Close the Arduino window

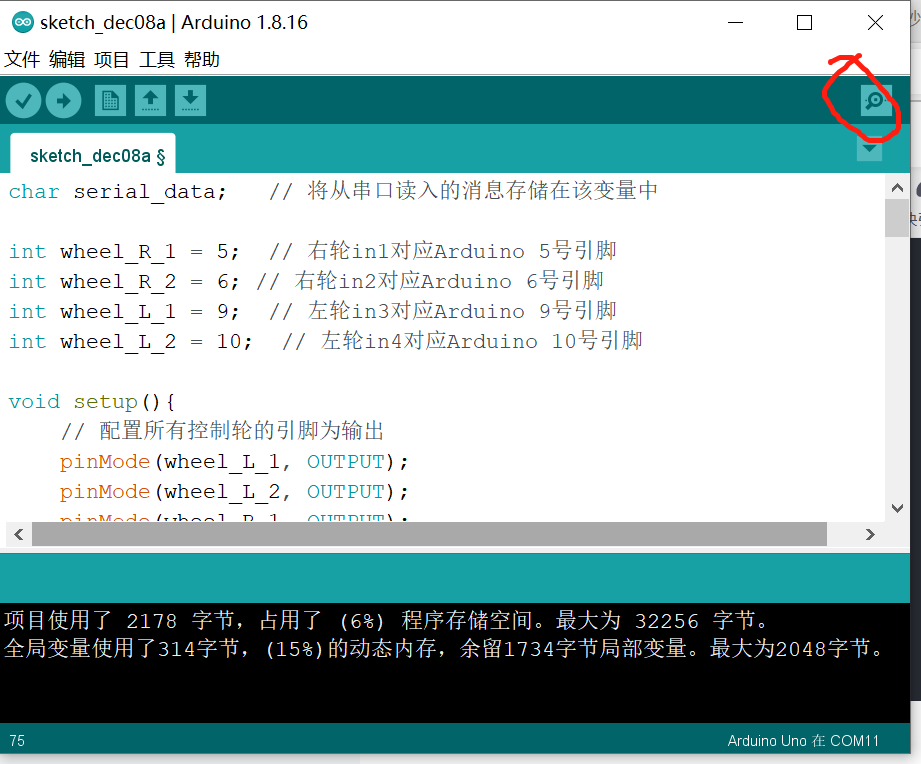click(x=875, y=23)
